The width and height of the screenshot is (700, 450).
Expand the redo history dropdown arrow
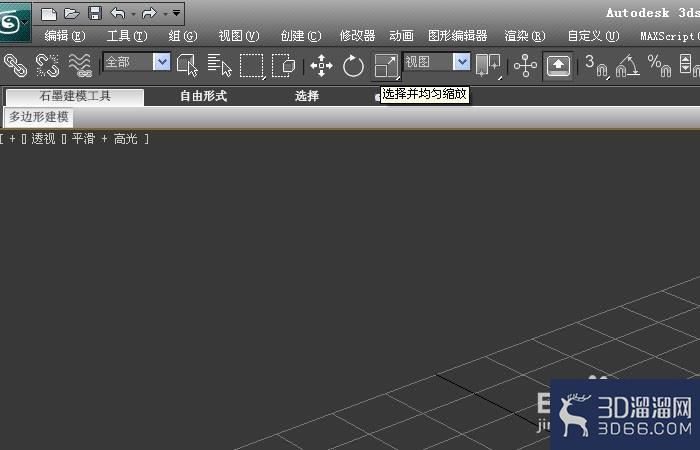165,14
